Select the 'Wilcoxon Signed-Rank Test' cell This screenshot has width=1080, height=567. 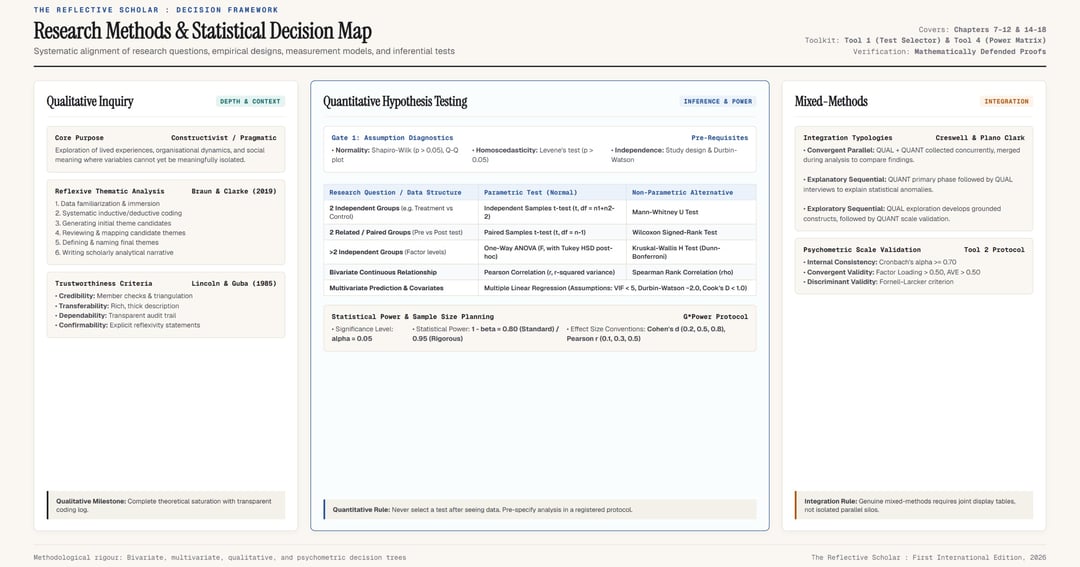pos(692,232)
